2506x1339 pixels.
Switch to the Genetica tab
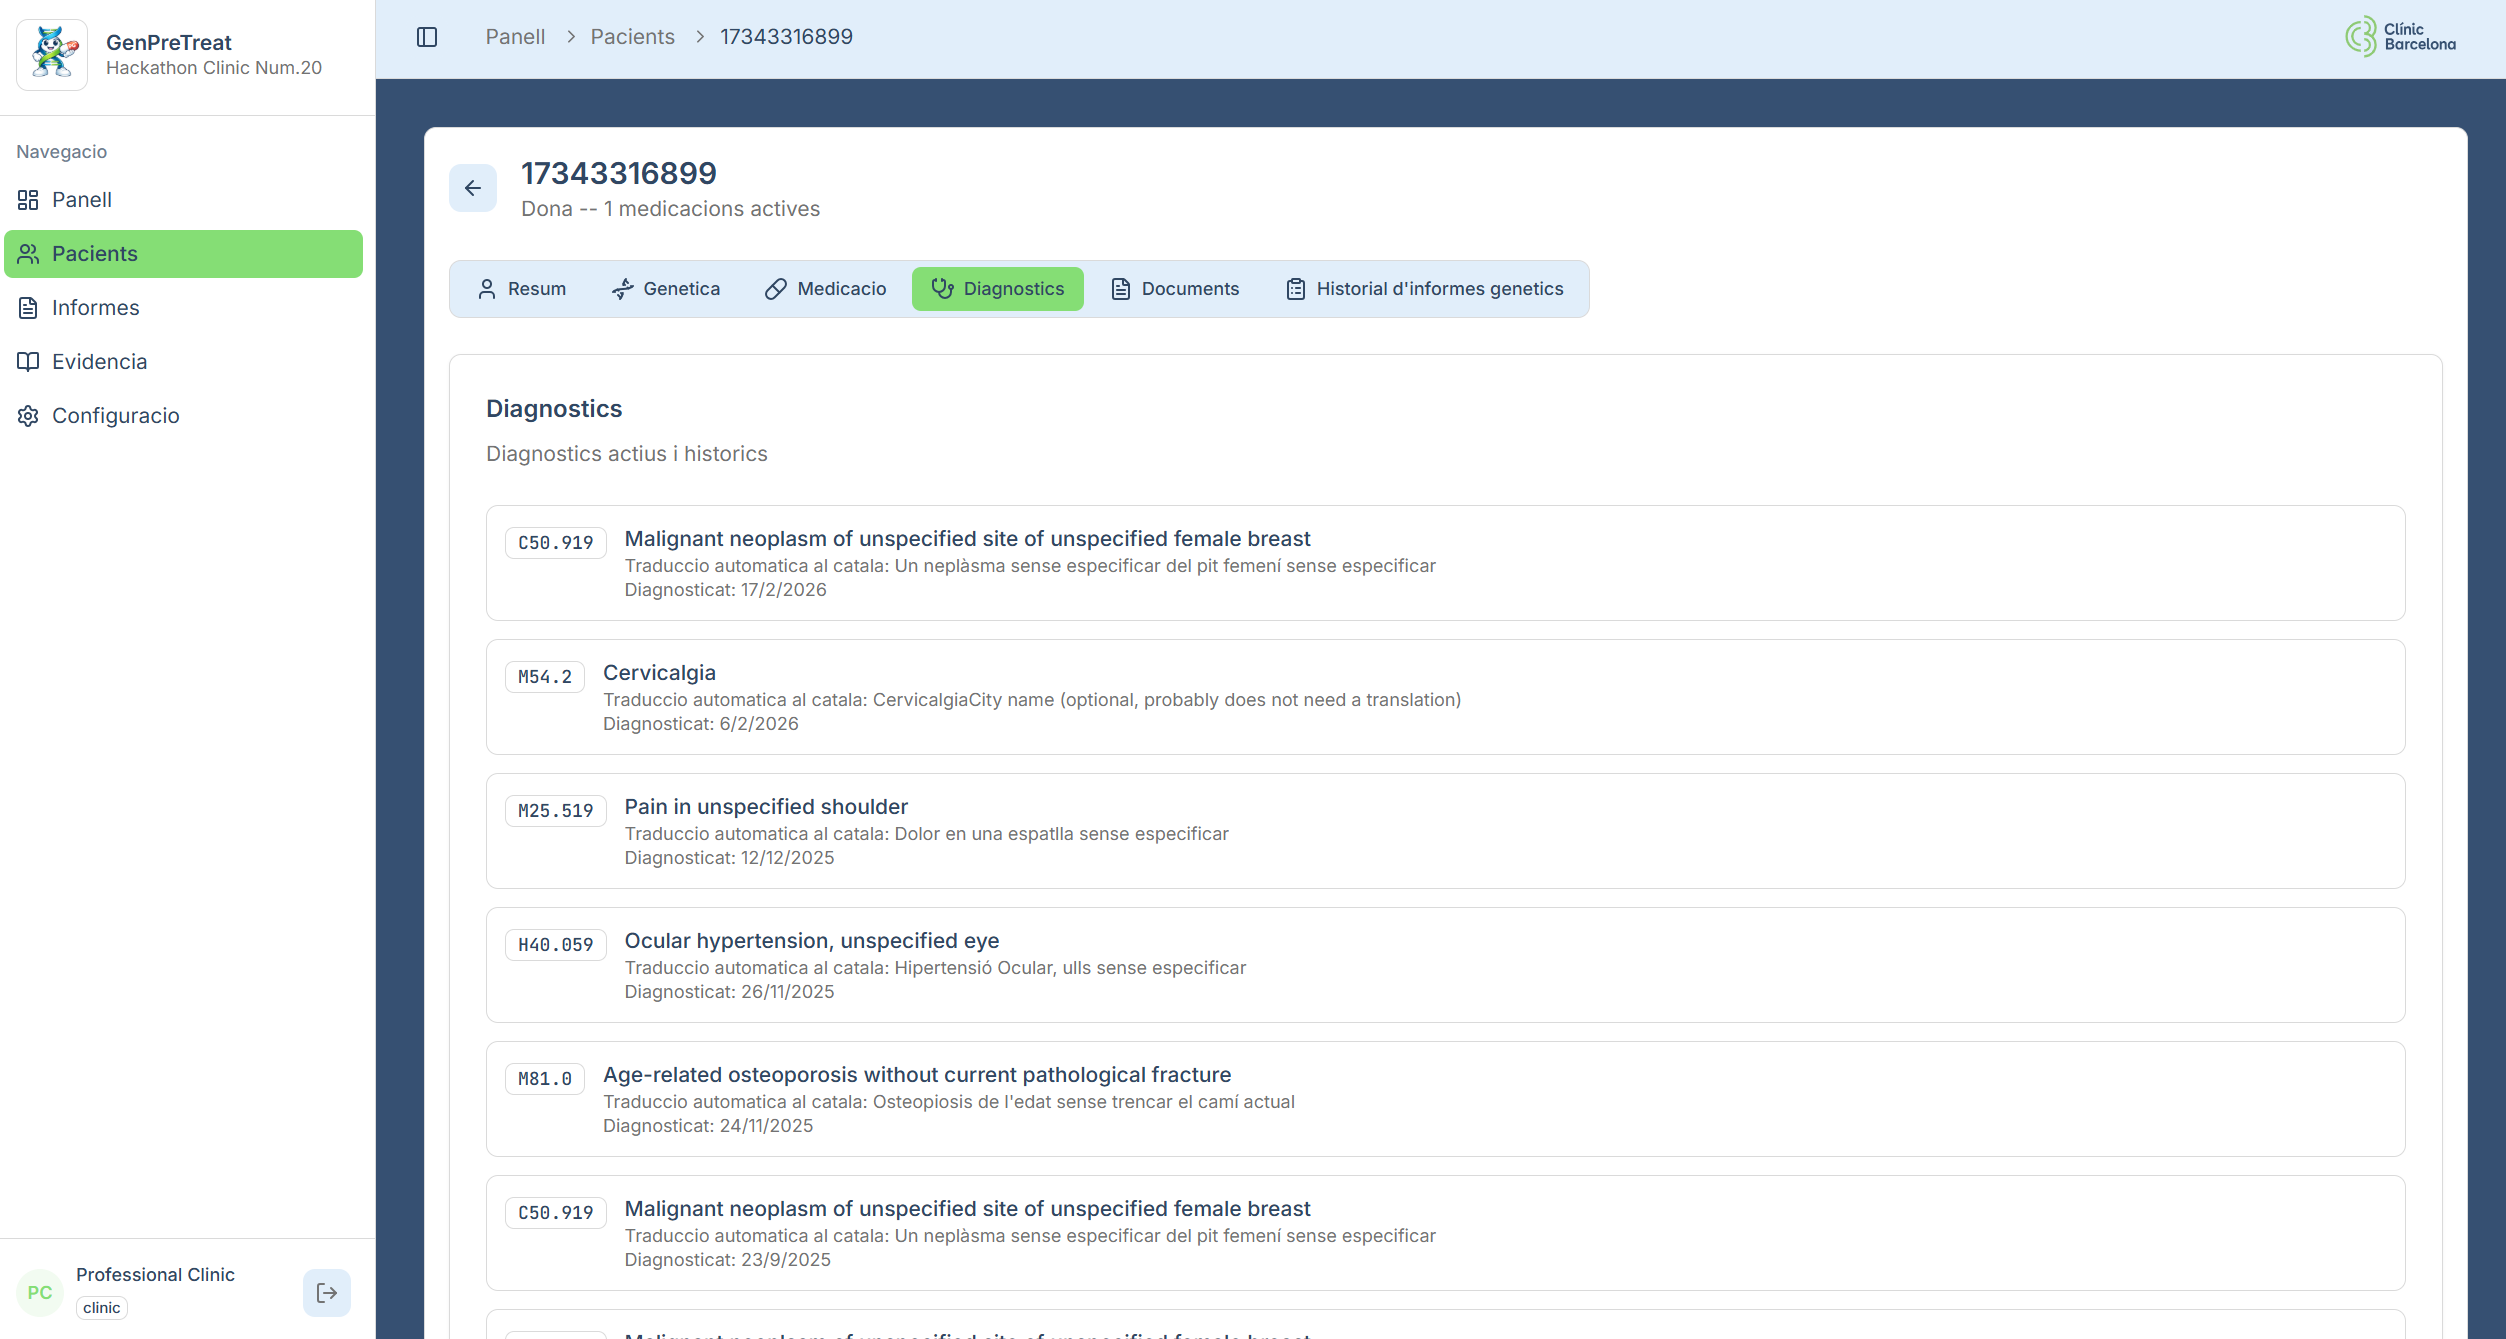(x=666, y=289)
